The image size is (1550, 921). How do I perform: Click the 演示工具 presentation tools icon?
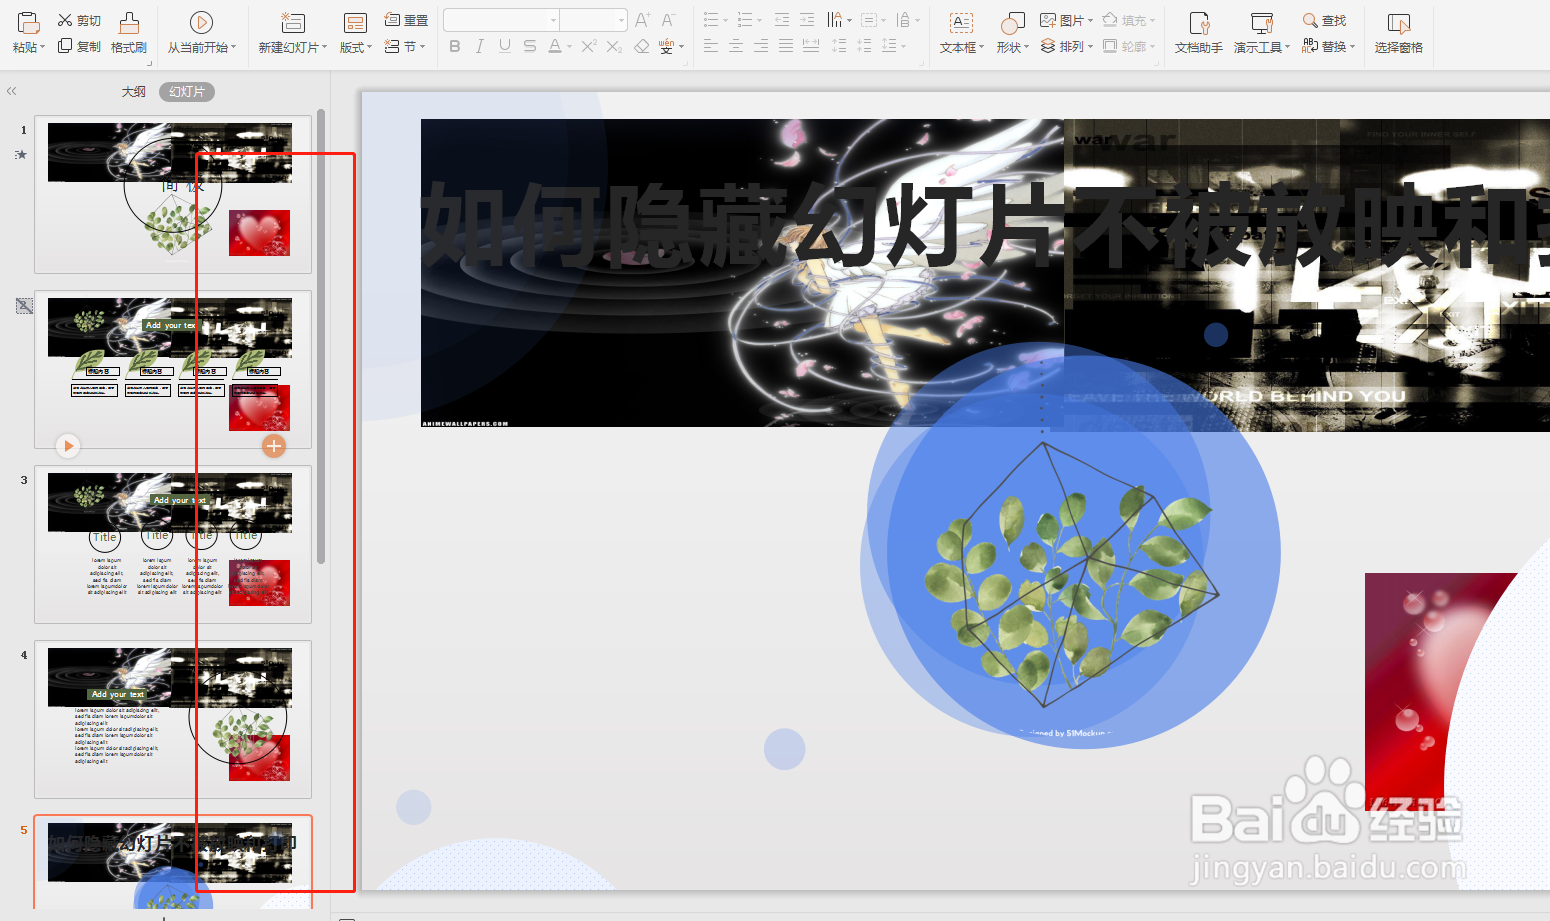1262,23
